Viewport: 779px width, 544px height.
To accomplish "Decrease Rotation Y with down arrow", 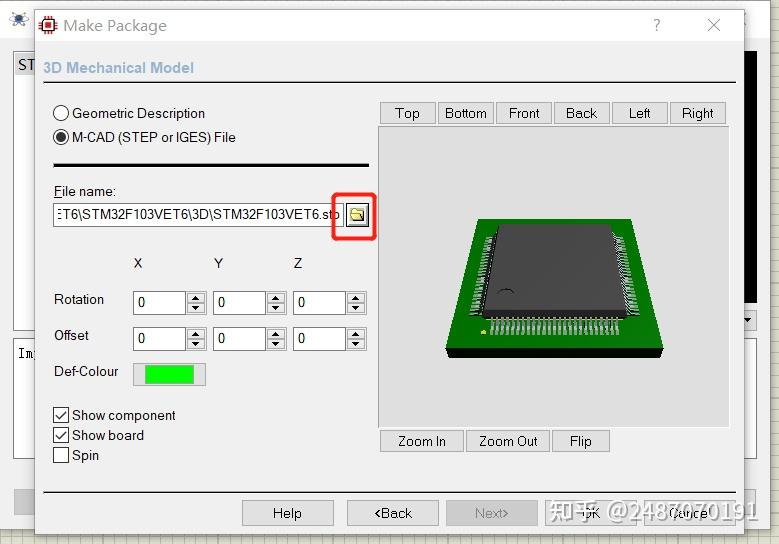I will [276, 308].
